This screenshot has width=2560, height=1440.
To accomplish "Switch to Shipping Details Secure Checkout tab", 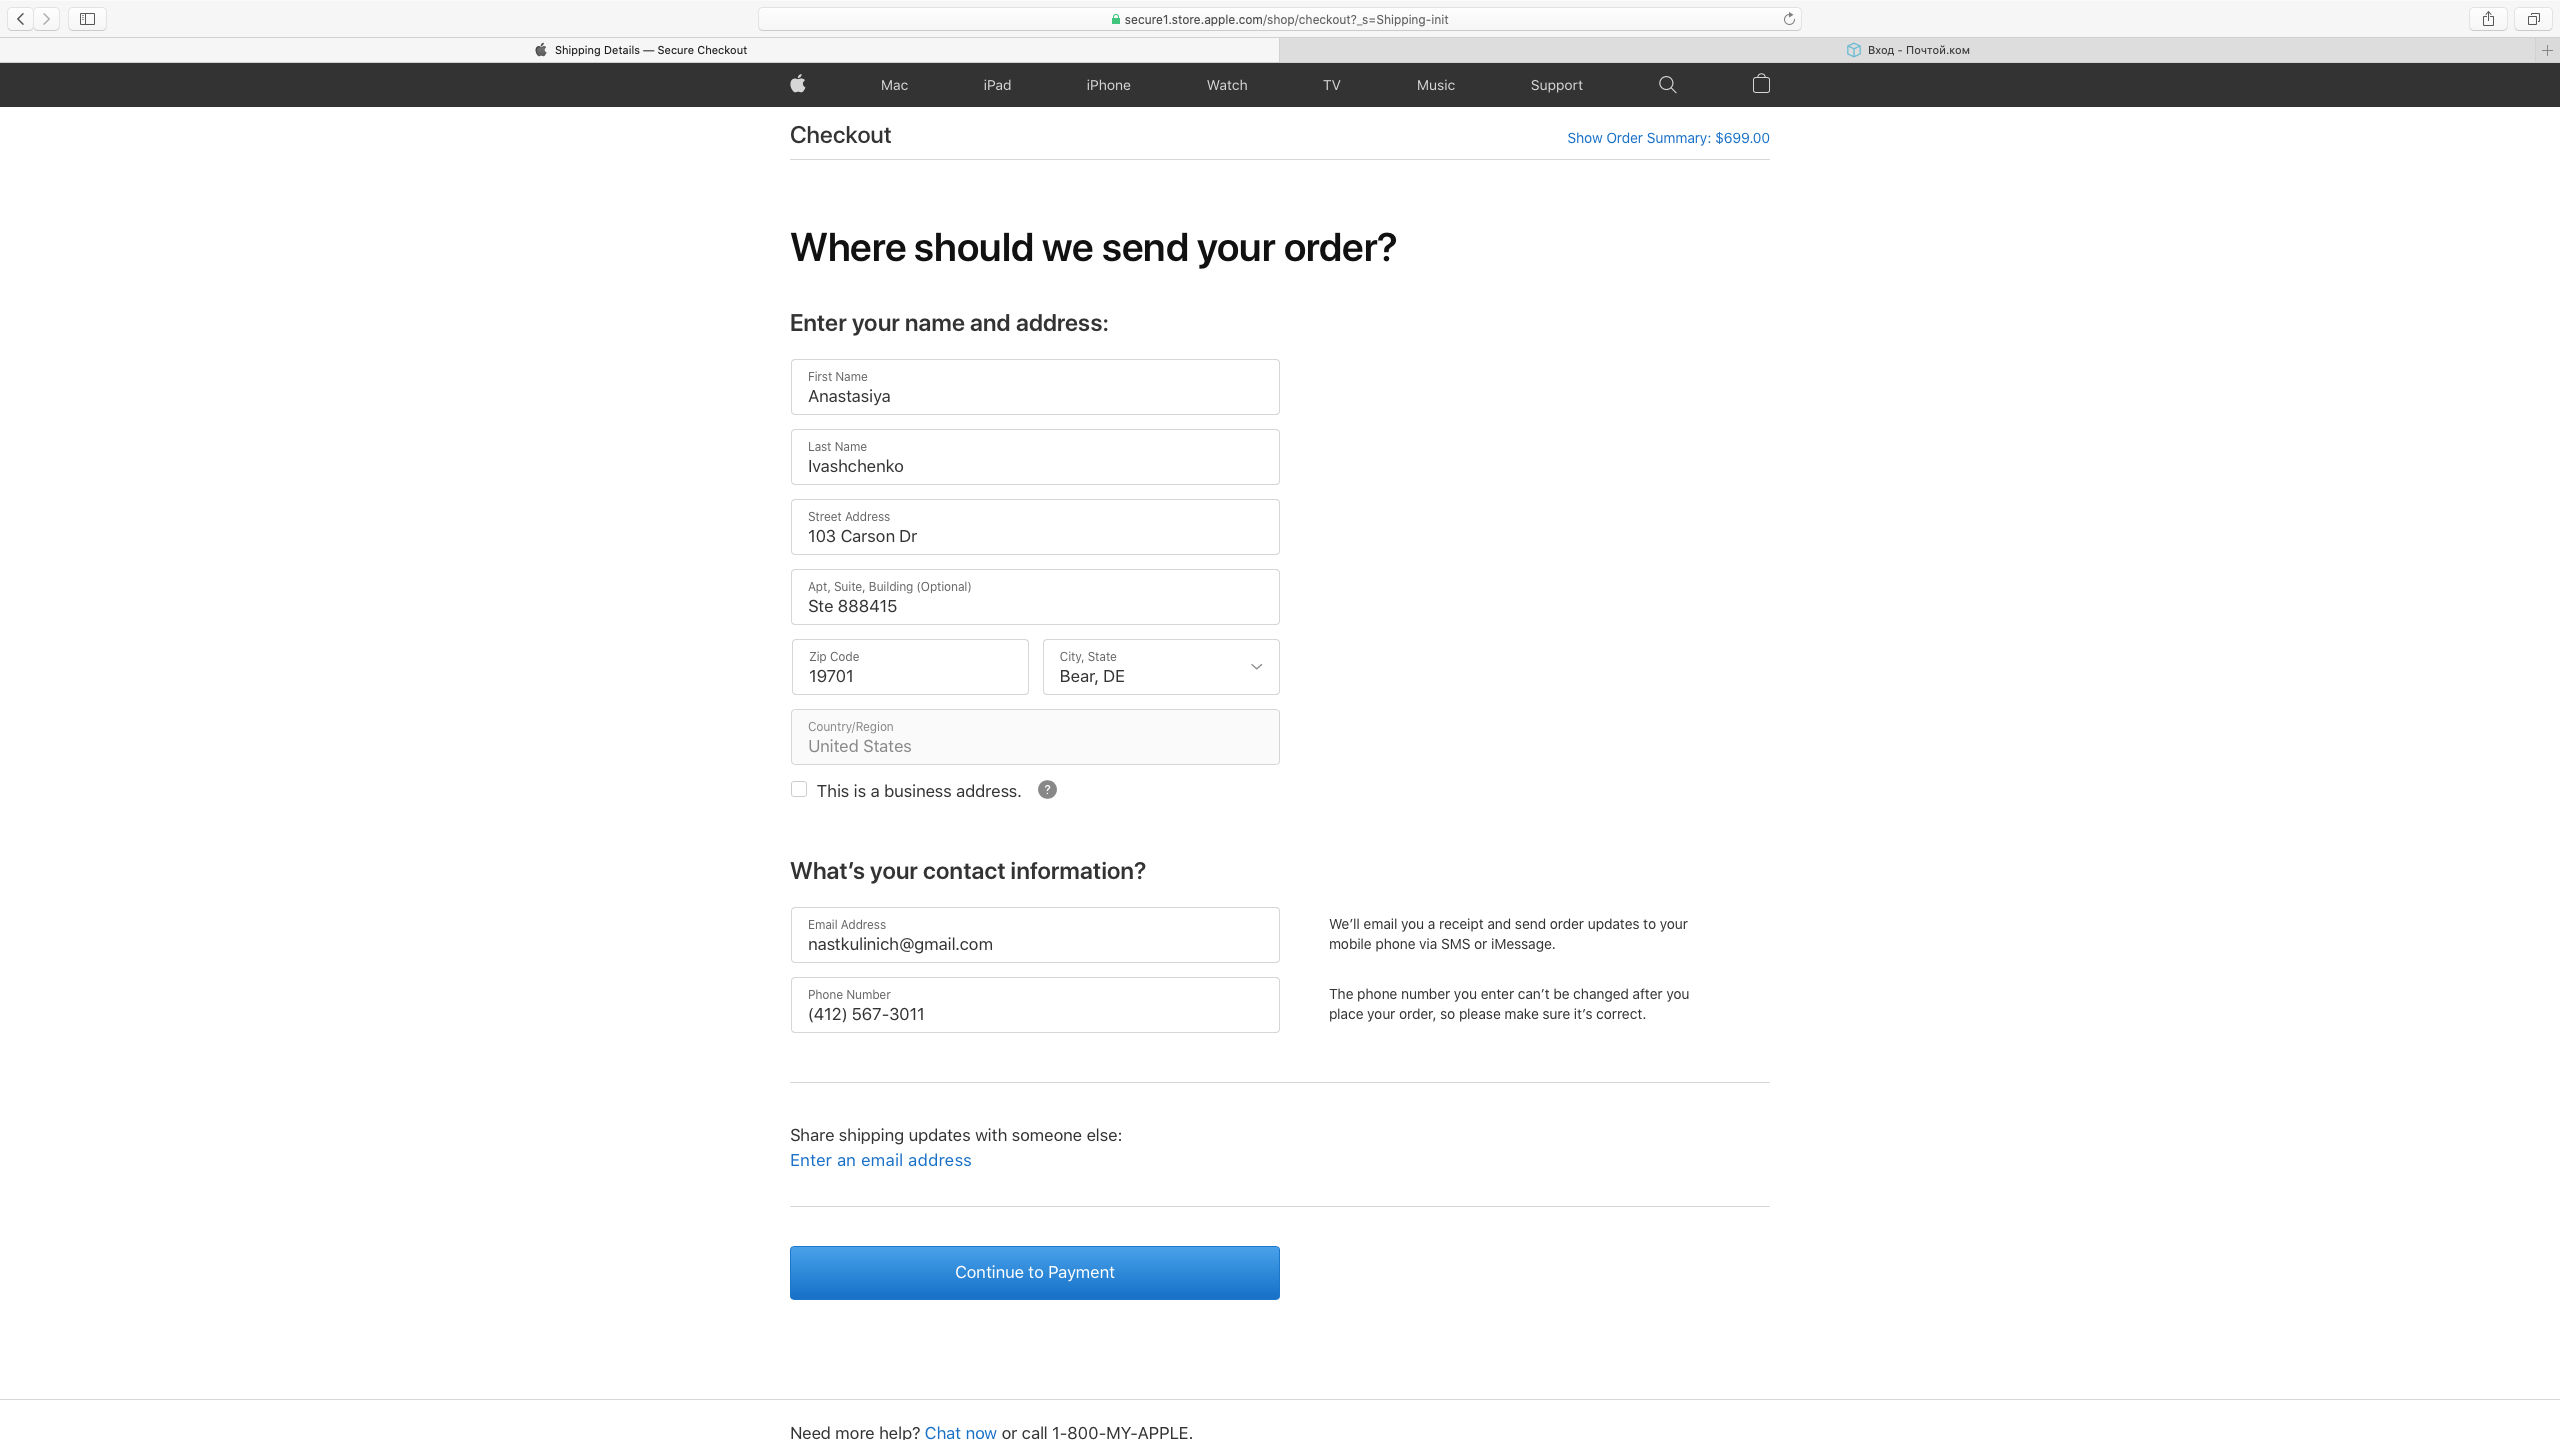I will 640,50.
